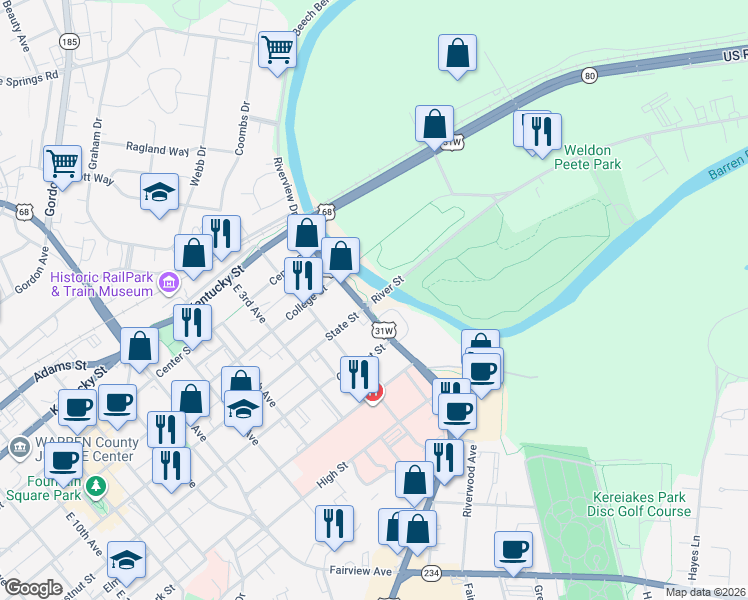
Task: Open the Kereiakes Park Disc Golf Course label
Action: pos(639,504)
